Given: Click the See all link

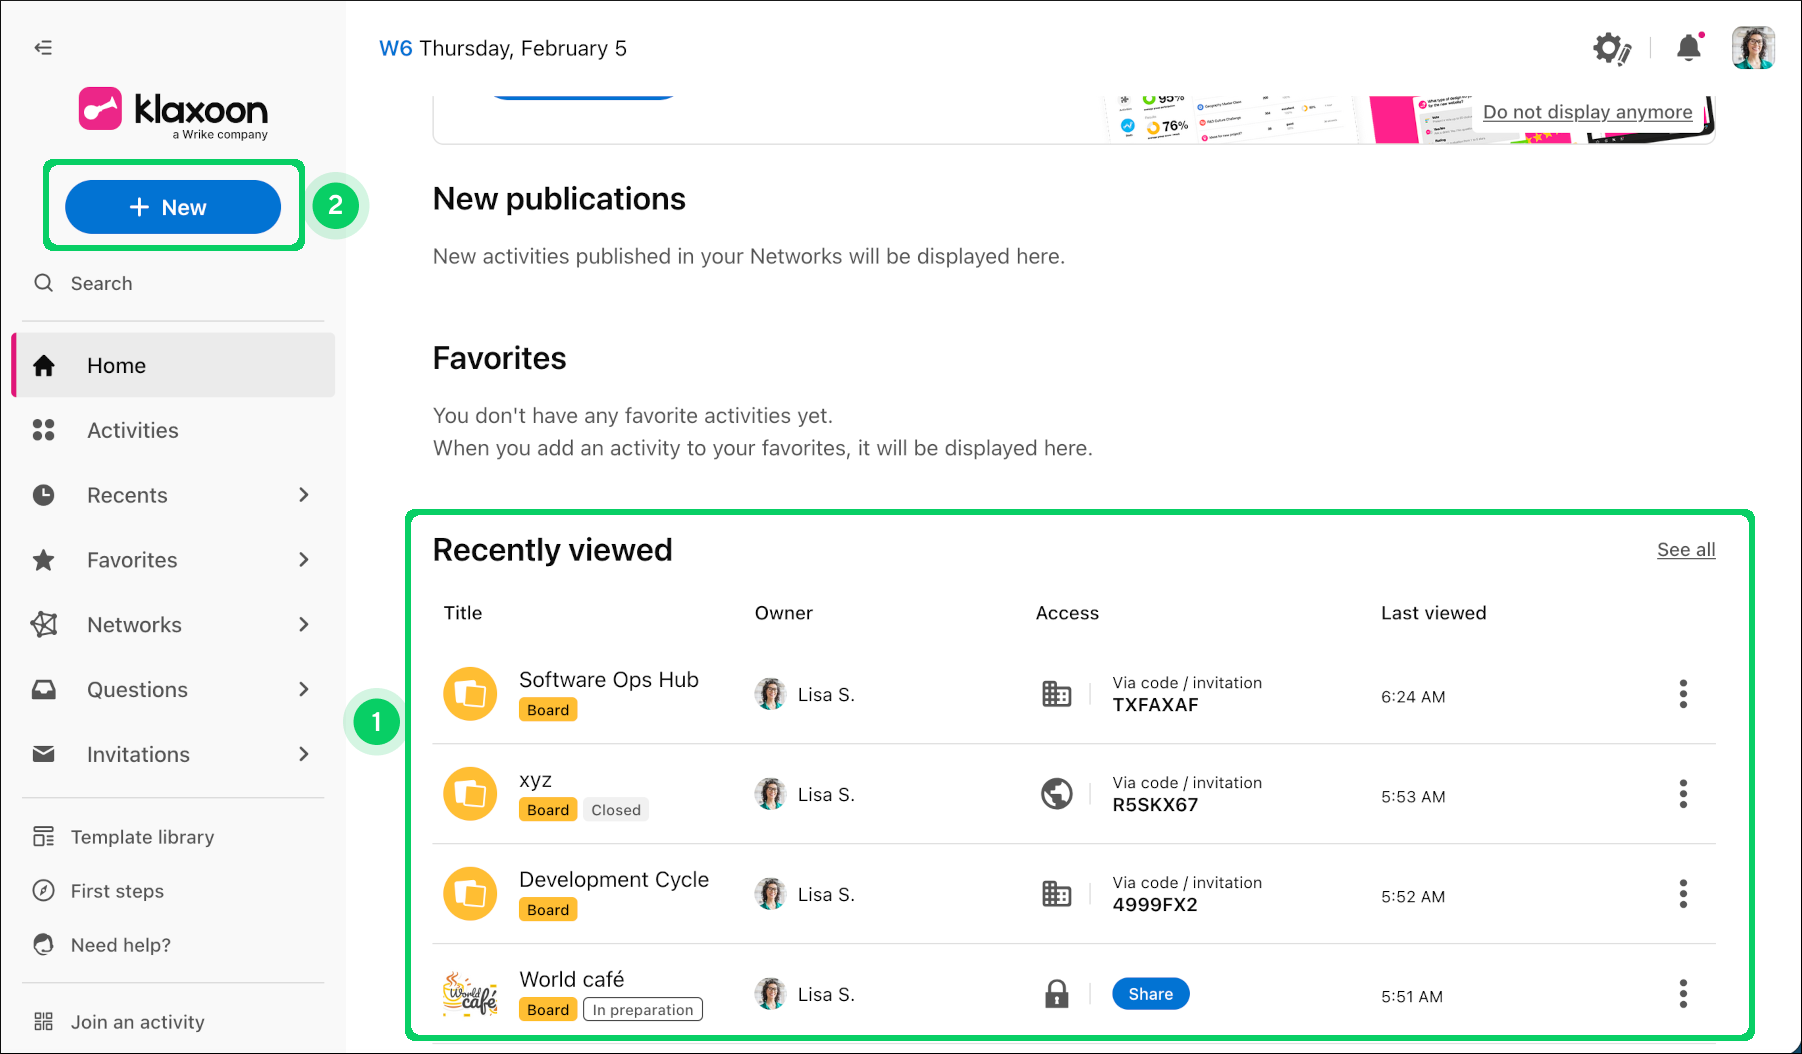Looking at the screenshot, I should tap(1685, 550).
